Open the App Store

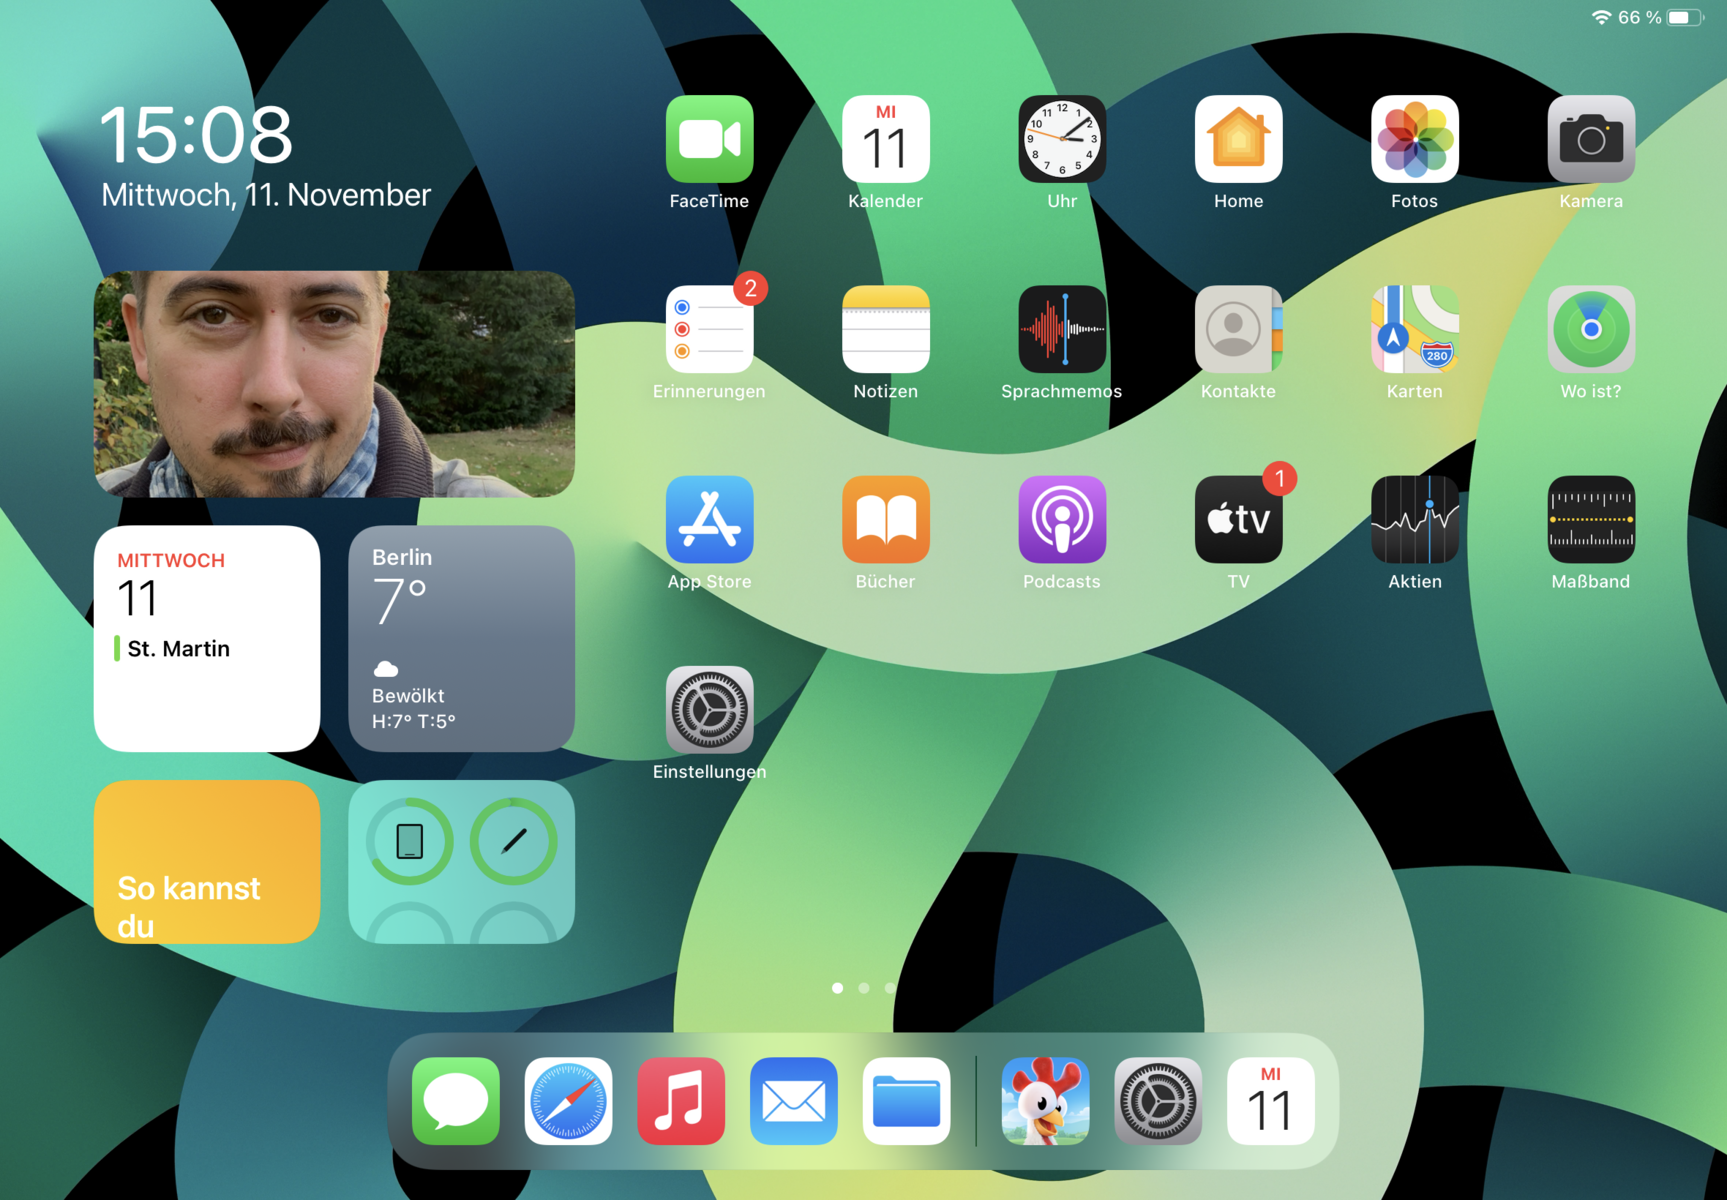click(709, 519)
